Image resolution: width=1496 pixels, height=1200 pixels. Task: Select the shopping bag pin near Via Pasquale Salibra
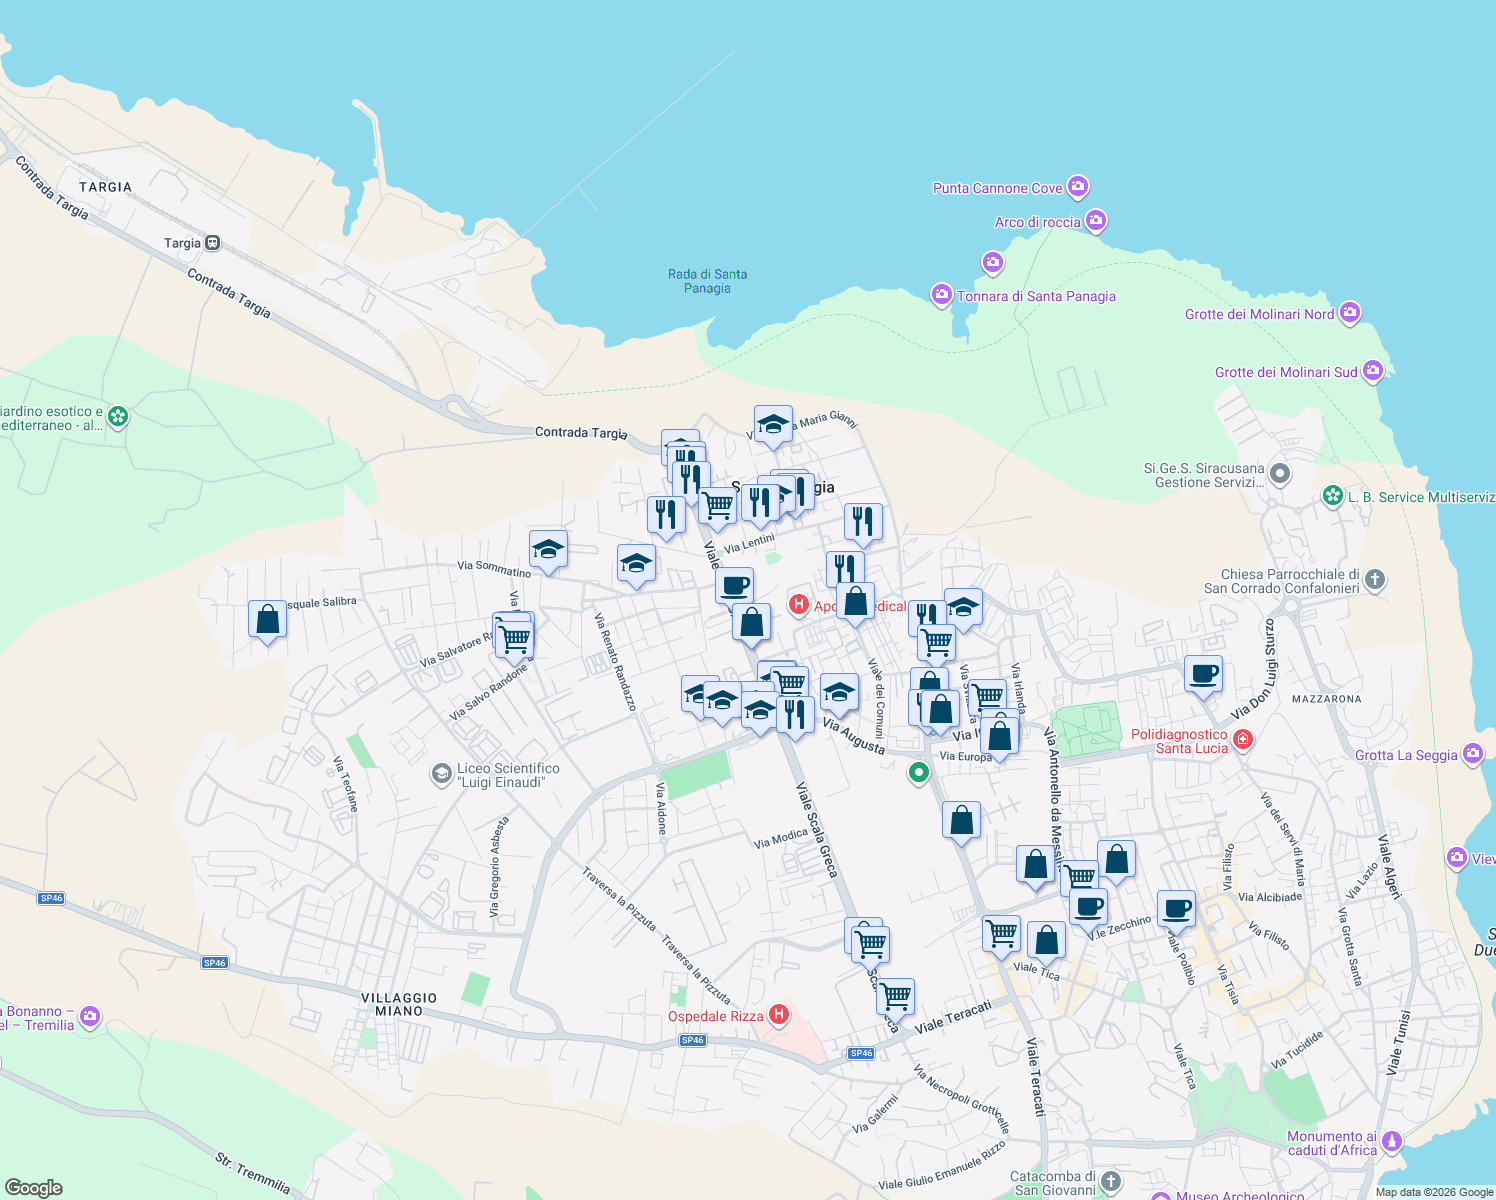(267, 619)
